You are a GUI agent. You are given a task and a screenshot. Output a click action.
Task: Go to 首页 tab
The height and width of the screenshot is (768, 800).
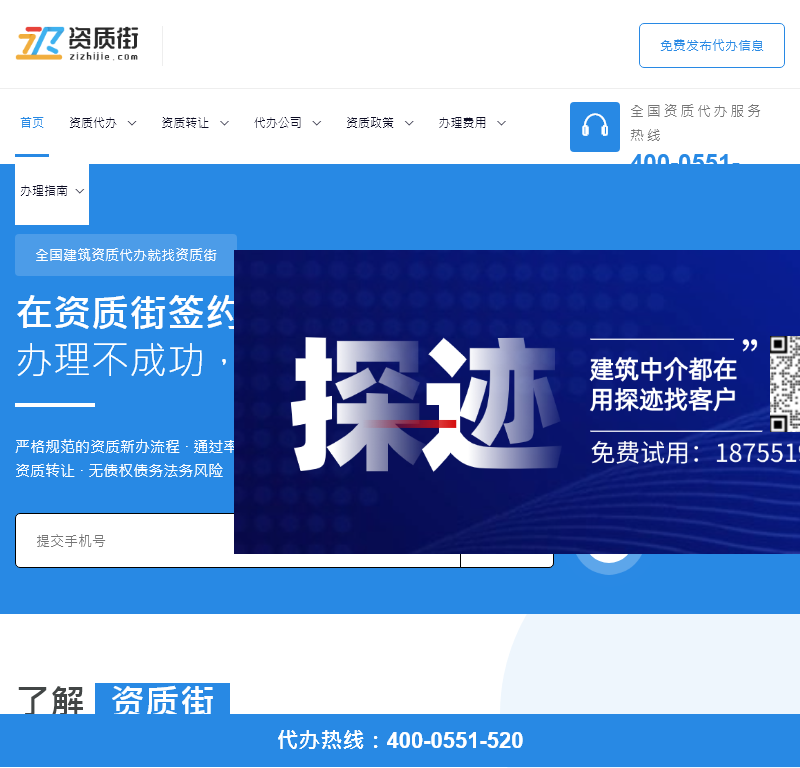[32, 122]
